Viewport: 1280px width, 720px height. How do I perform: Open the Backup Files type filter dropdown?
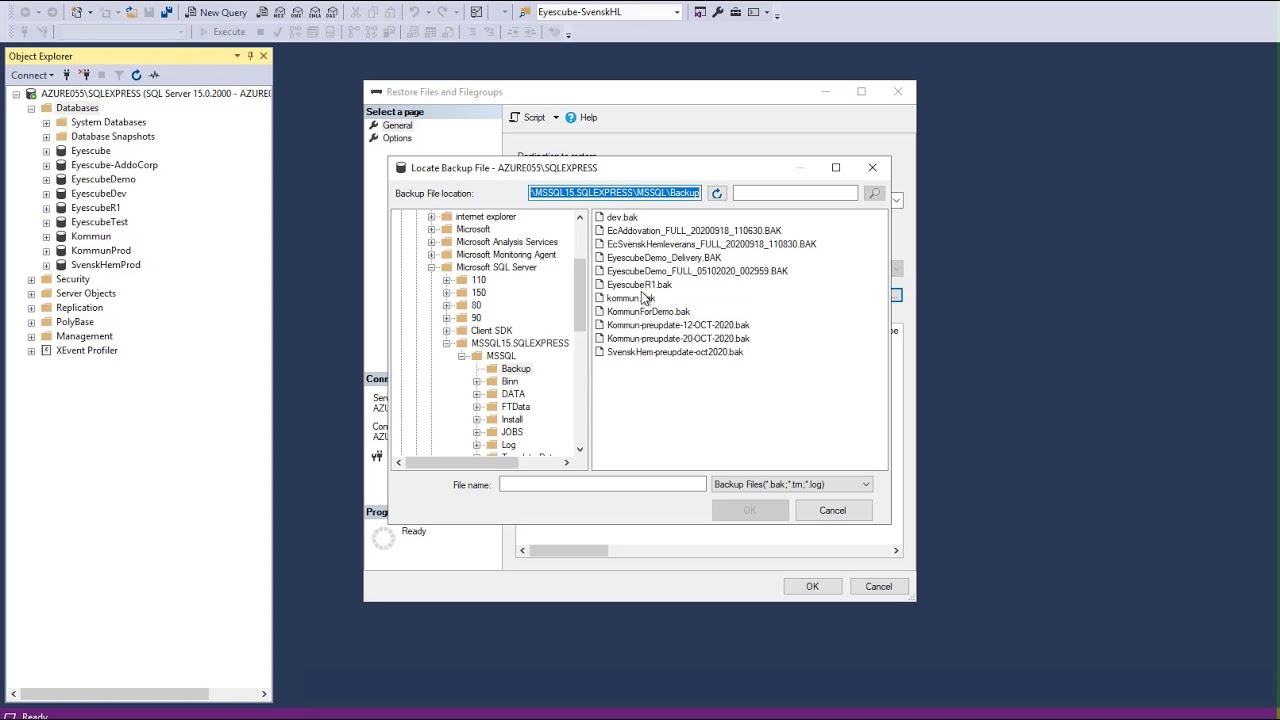coord(866,485)
